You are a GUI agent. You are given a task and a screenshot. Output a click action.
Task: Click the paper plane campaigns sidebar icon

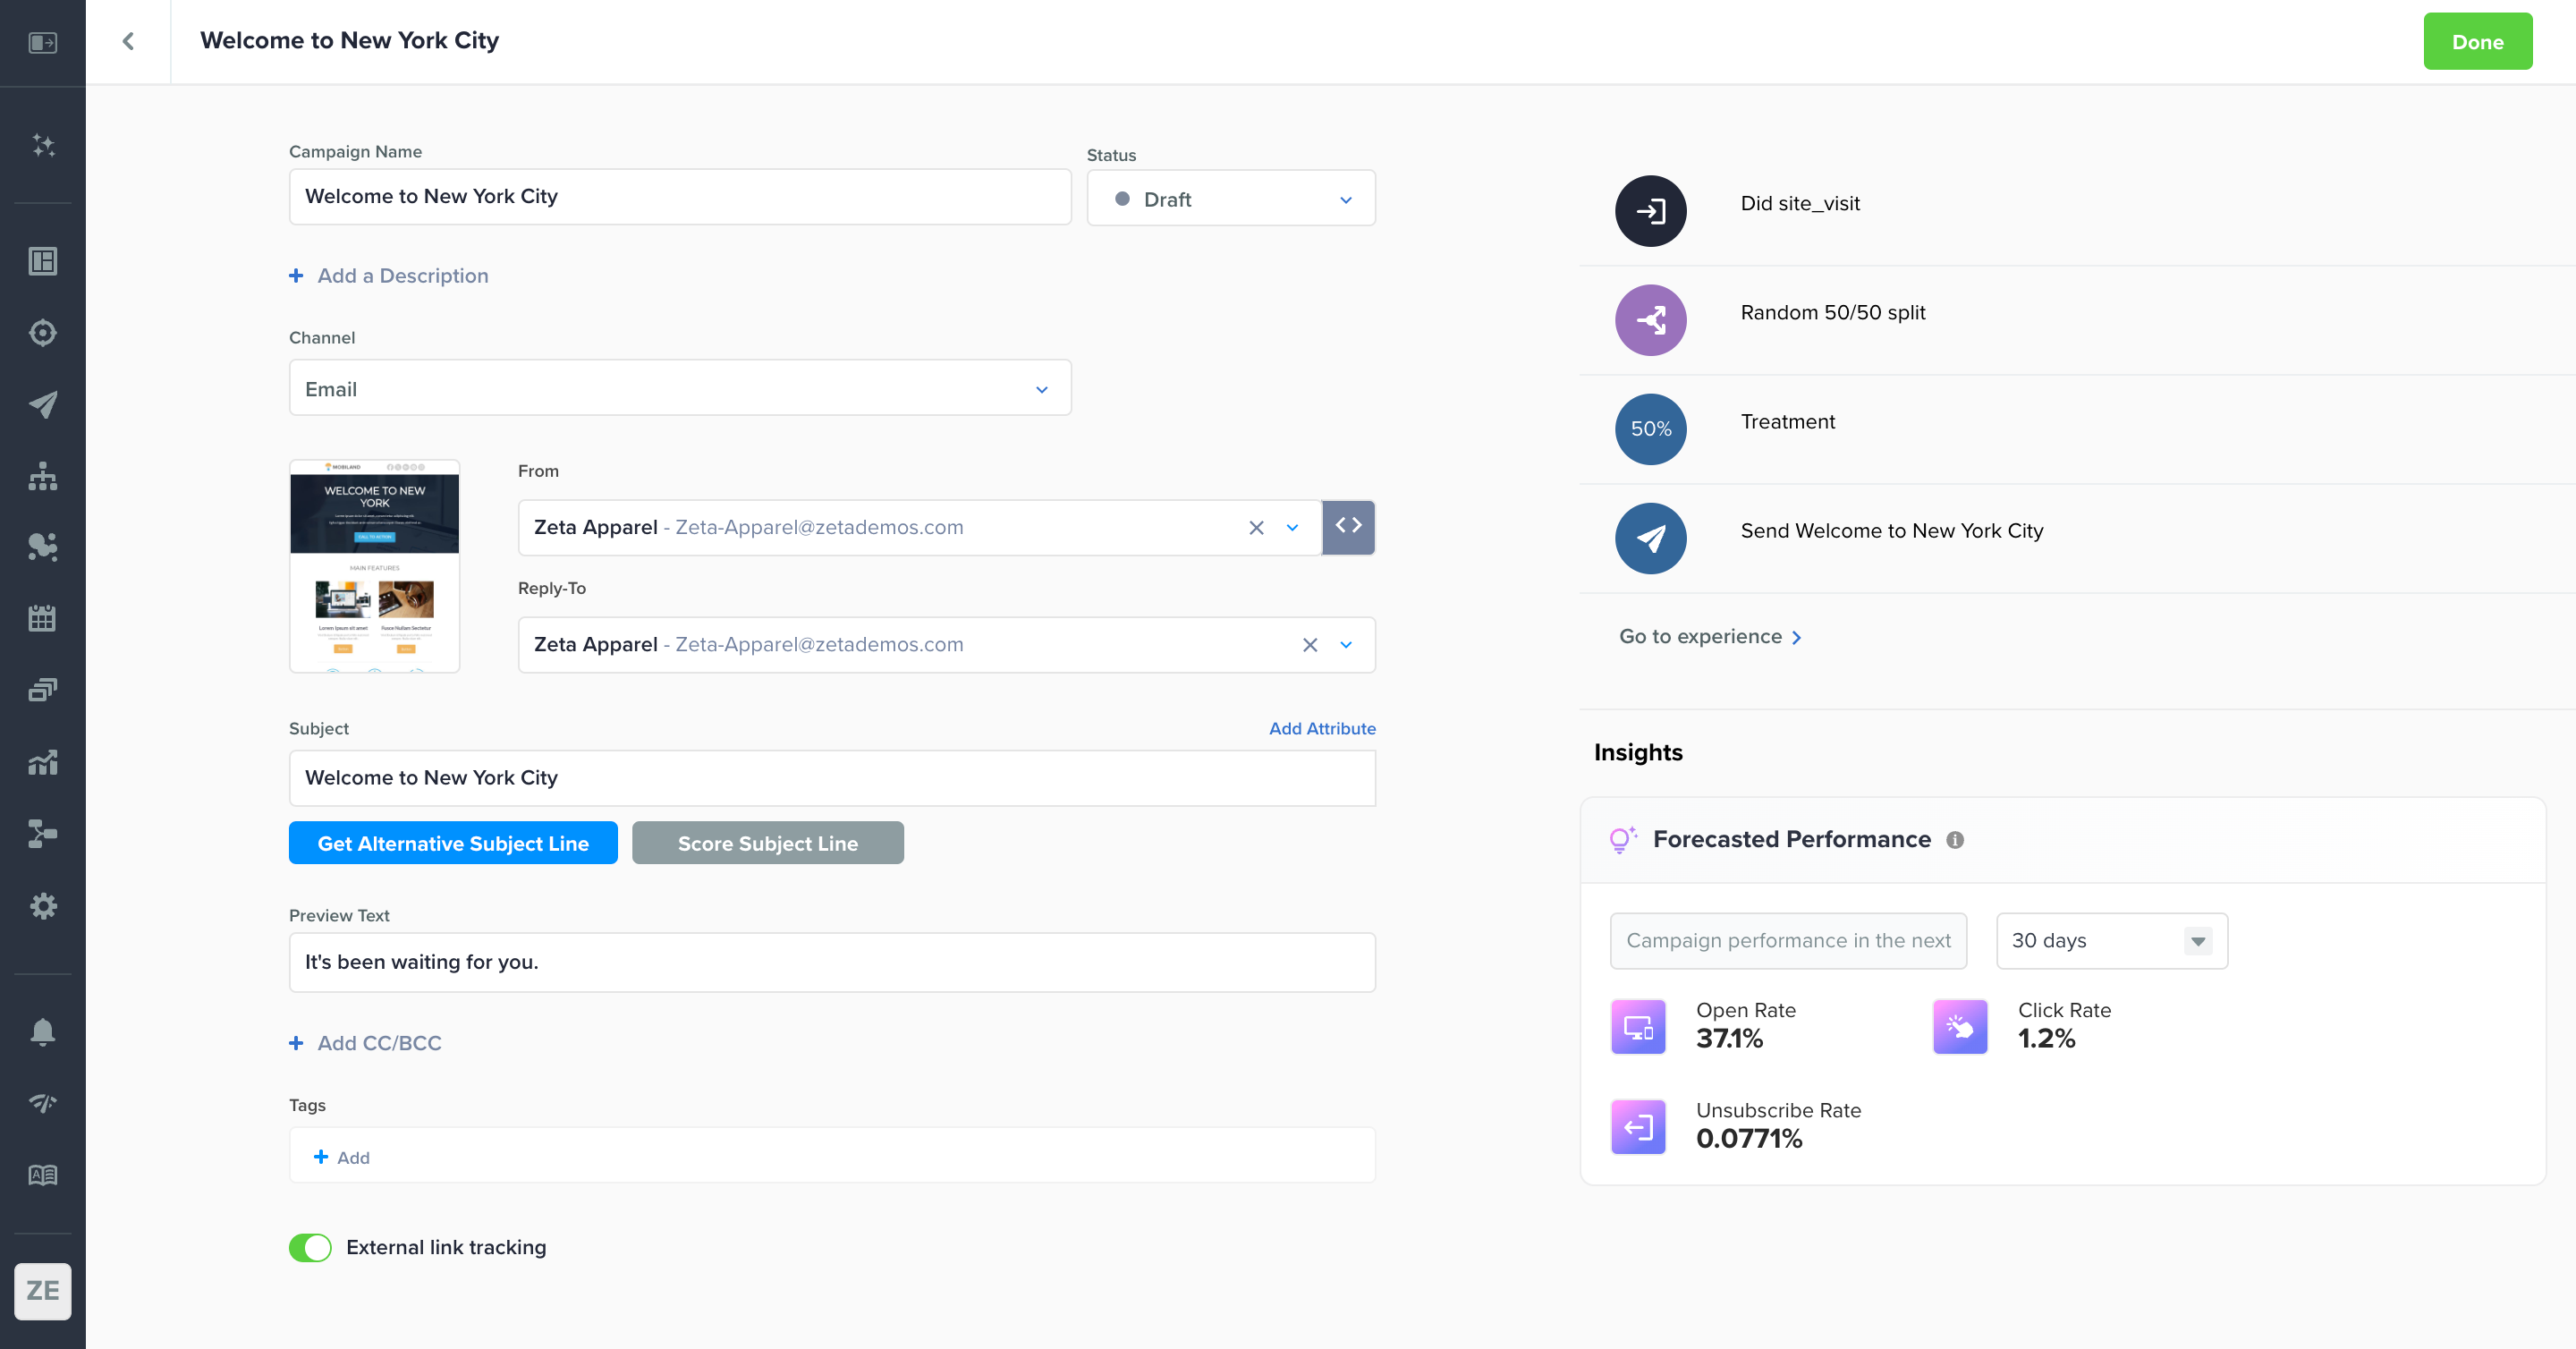[x=43, y=404]
